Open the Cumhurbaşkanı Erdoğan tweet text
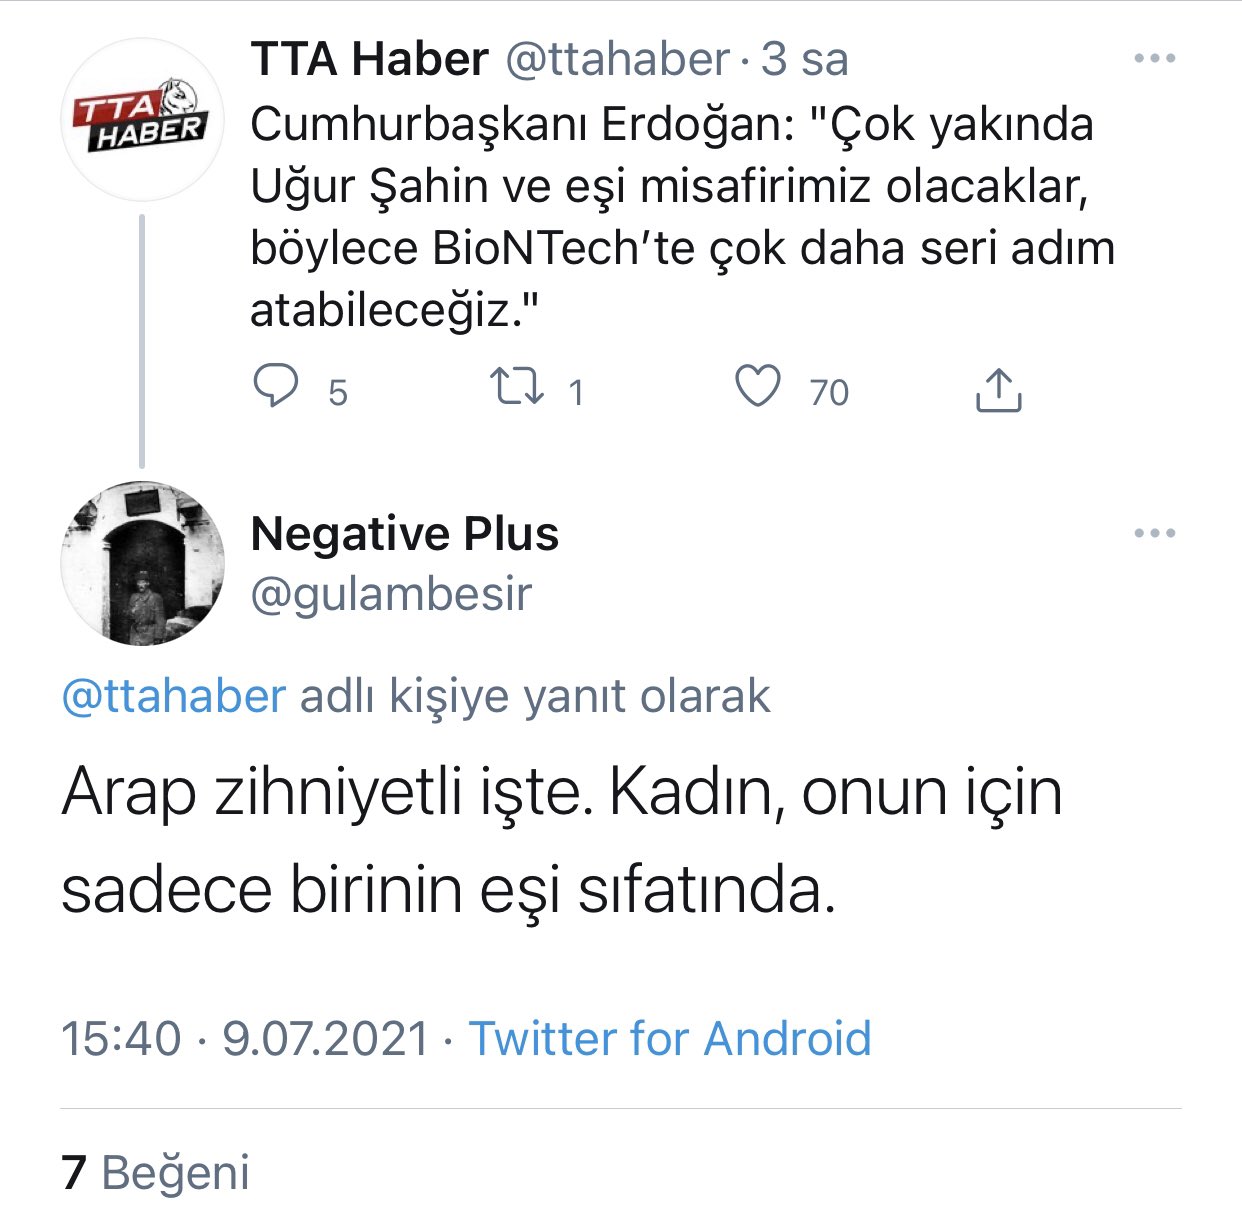 pyautogui.click(x=680, y=217)
